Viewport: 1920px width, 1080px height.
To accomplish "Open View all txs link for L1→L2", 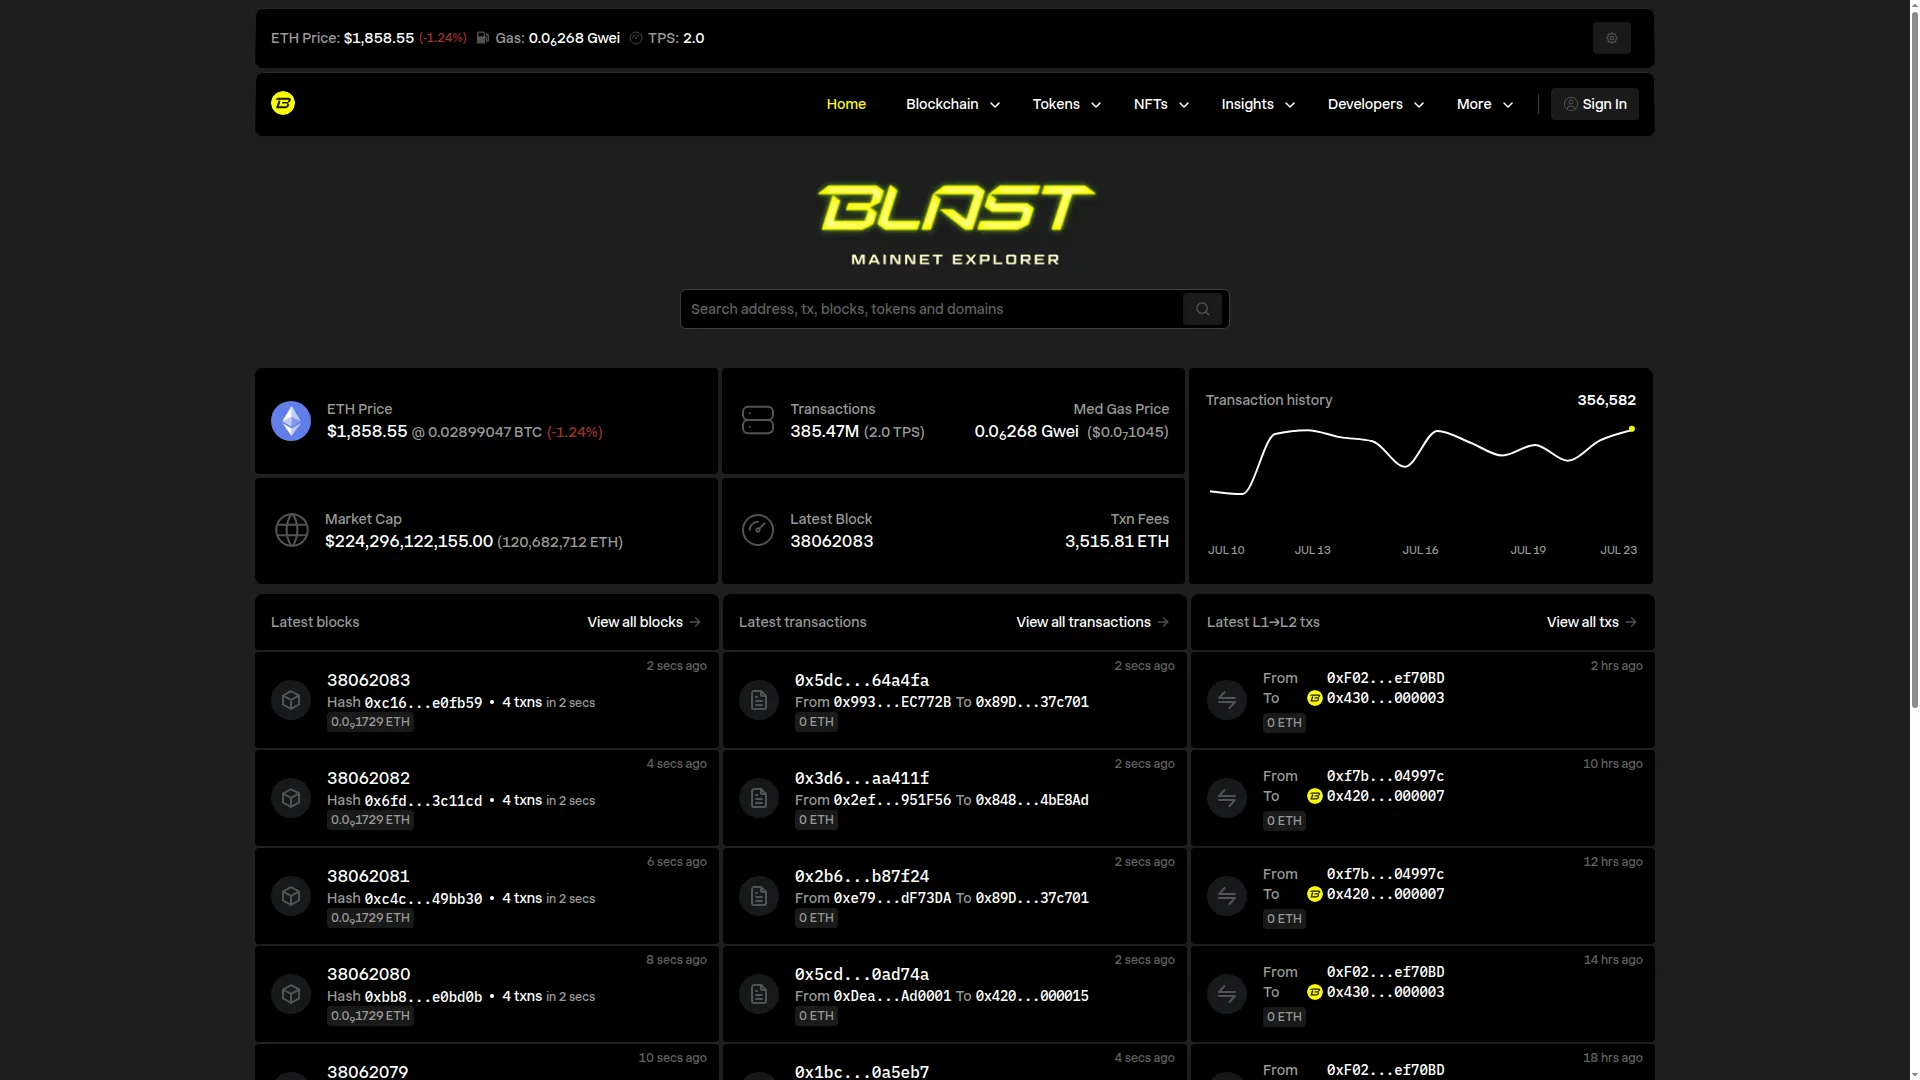I will 1591,622.
